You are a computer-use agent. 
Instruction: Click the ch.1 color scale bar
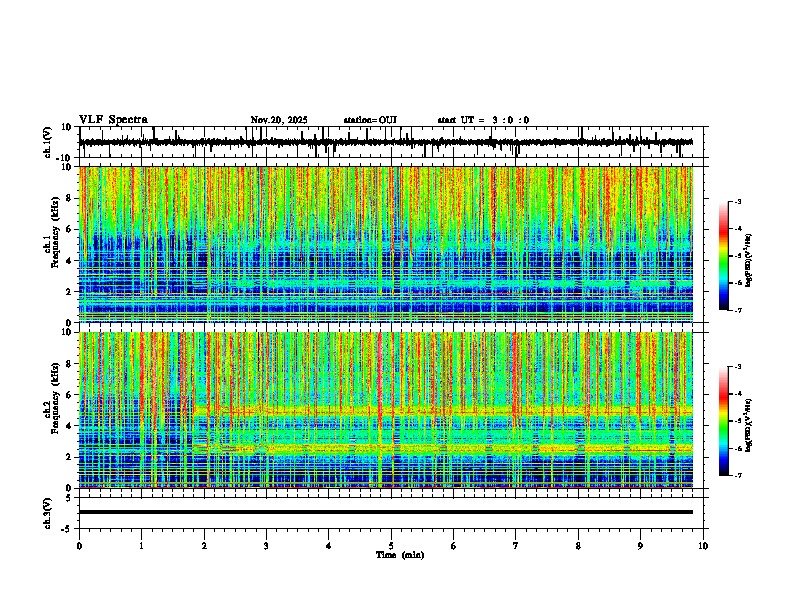[724, 256]
